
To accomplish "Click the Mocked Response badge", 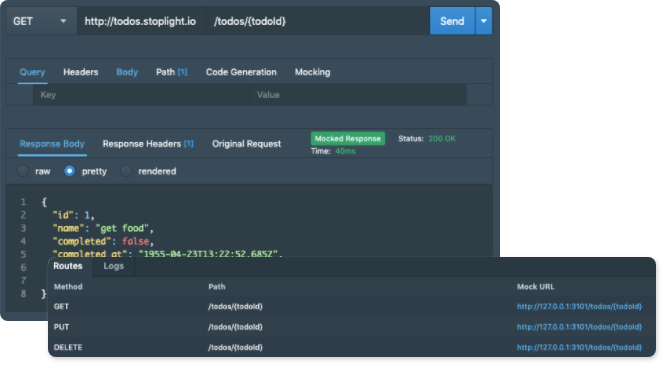I will click(x=348, y=139).
